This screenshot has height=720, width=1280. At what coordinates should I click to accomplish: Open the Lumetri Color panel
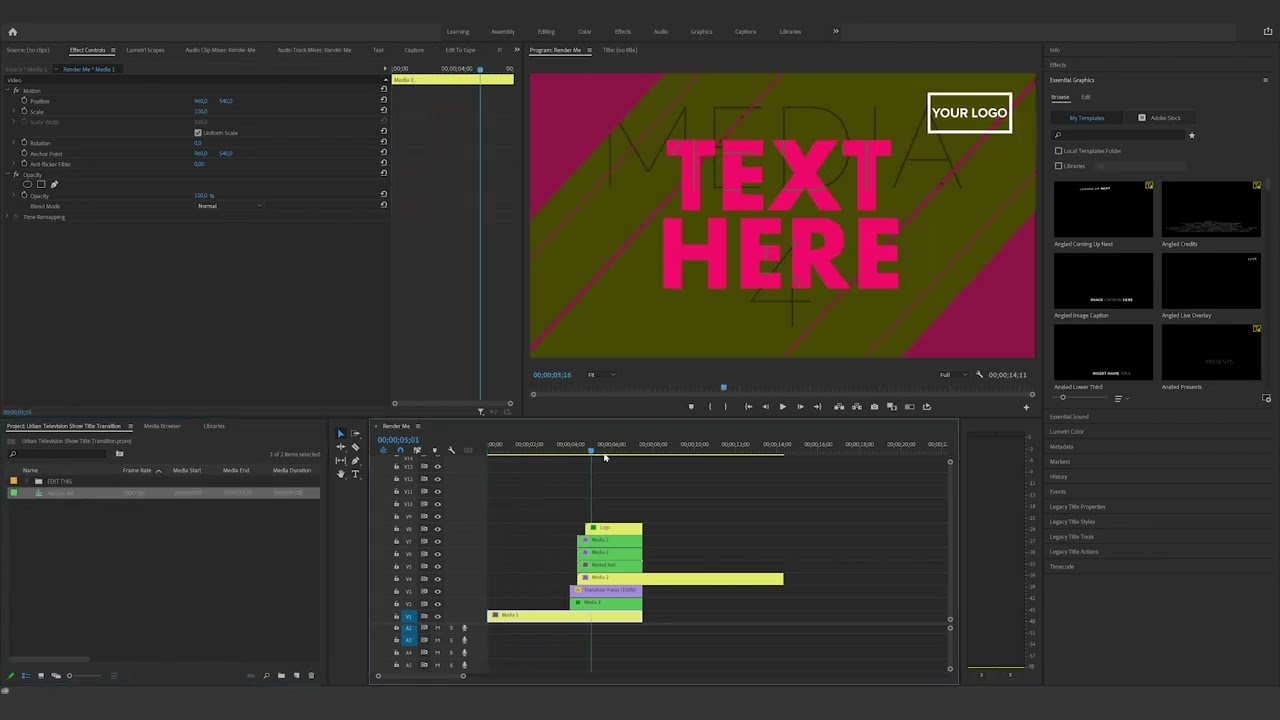click(x=1066, y=432)
